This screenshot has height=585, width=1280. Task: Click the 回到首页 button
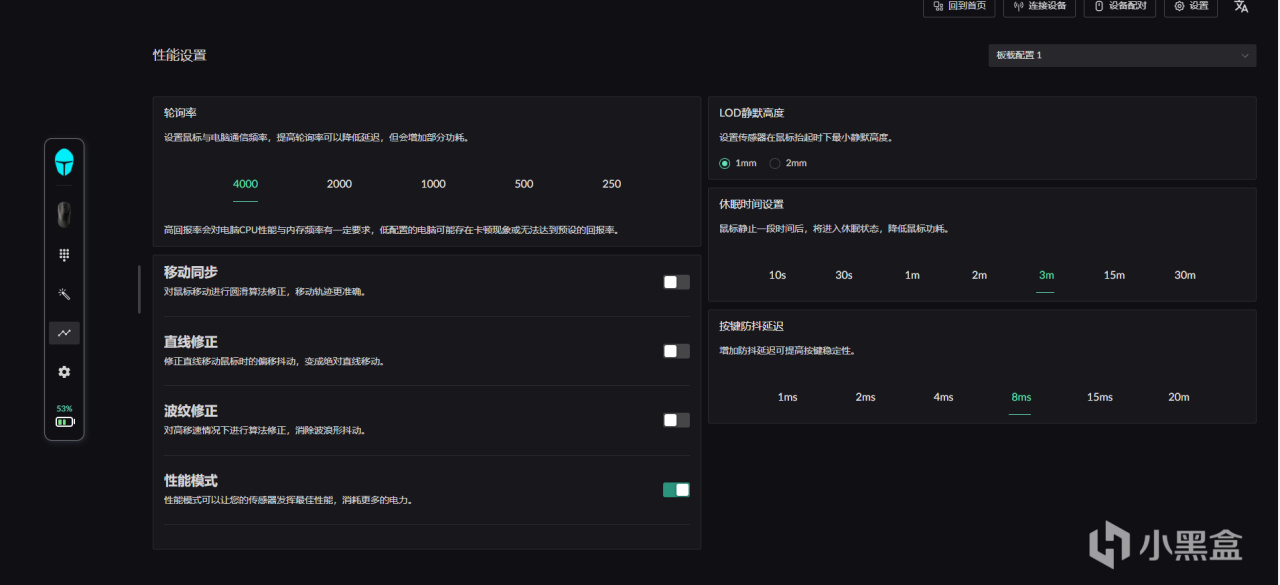(959, 6)
